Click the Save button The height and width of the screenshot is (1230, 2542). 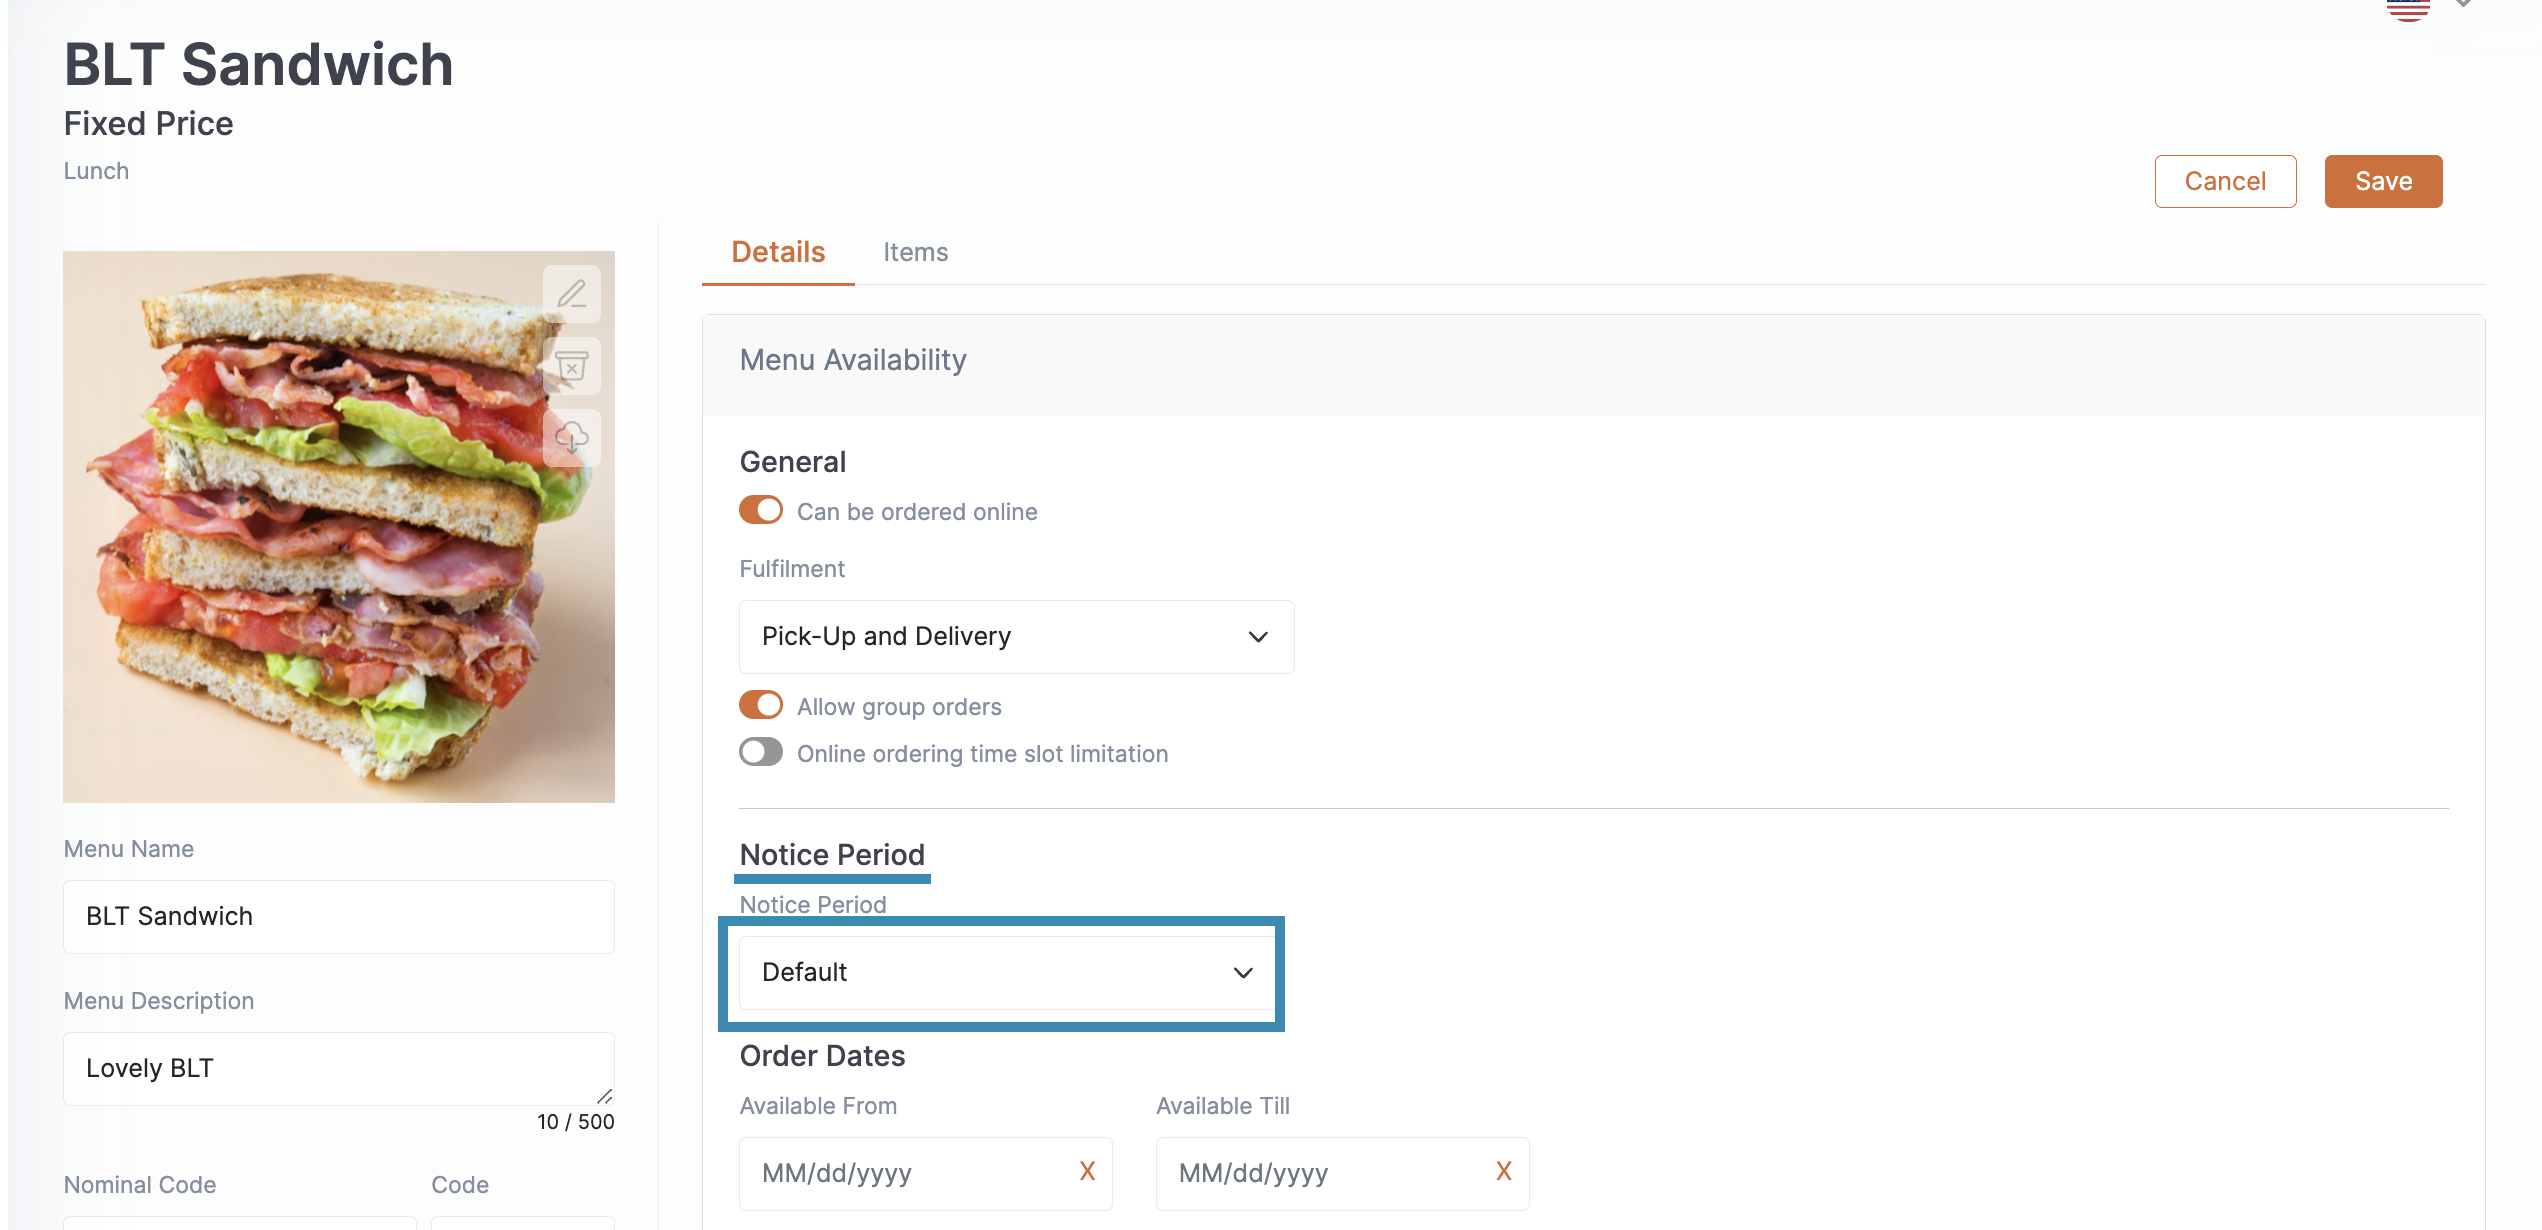2383,181
